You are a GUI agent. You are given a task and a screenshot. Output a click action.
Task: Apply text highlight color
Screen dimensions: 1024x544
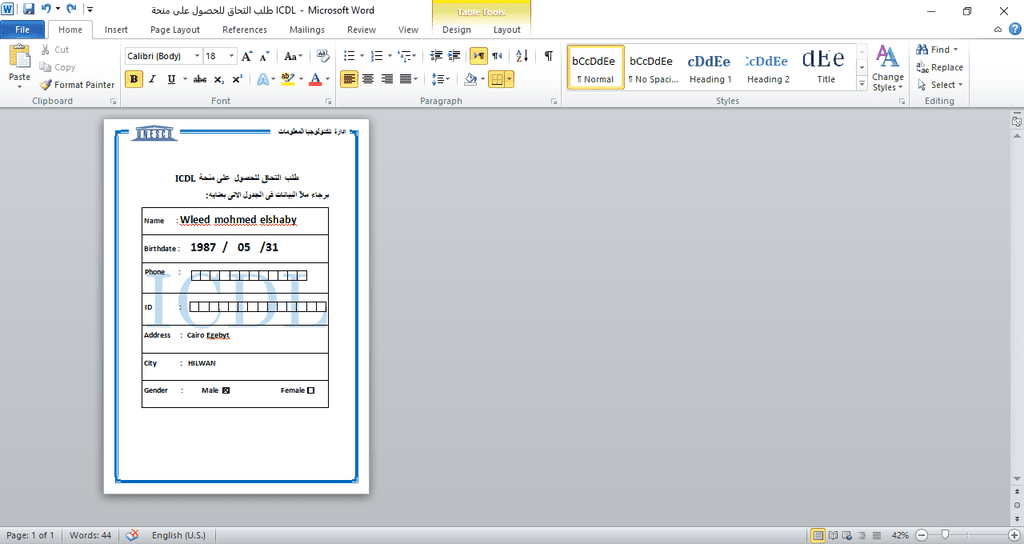tap(288, 79)
